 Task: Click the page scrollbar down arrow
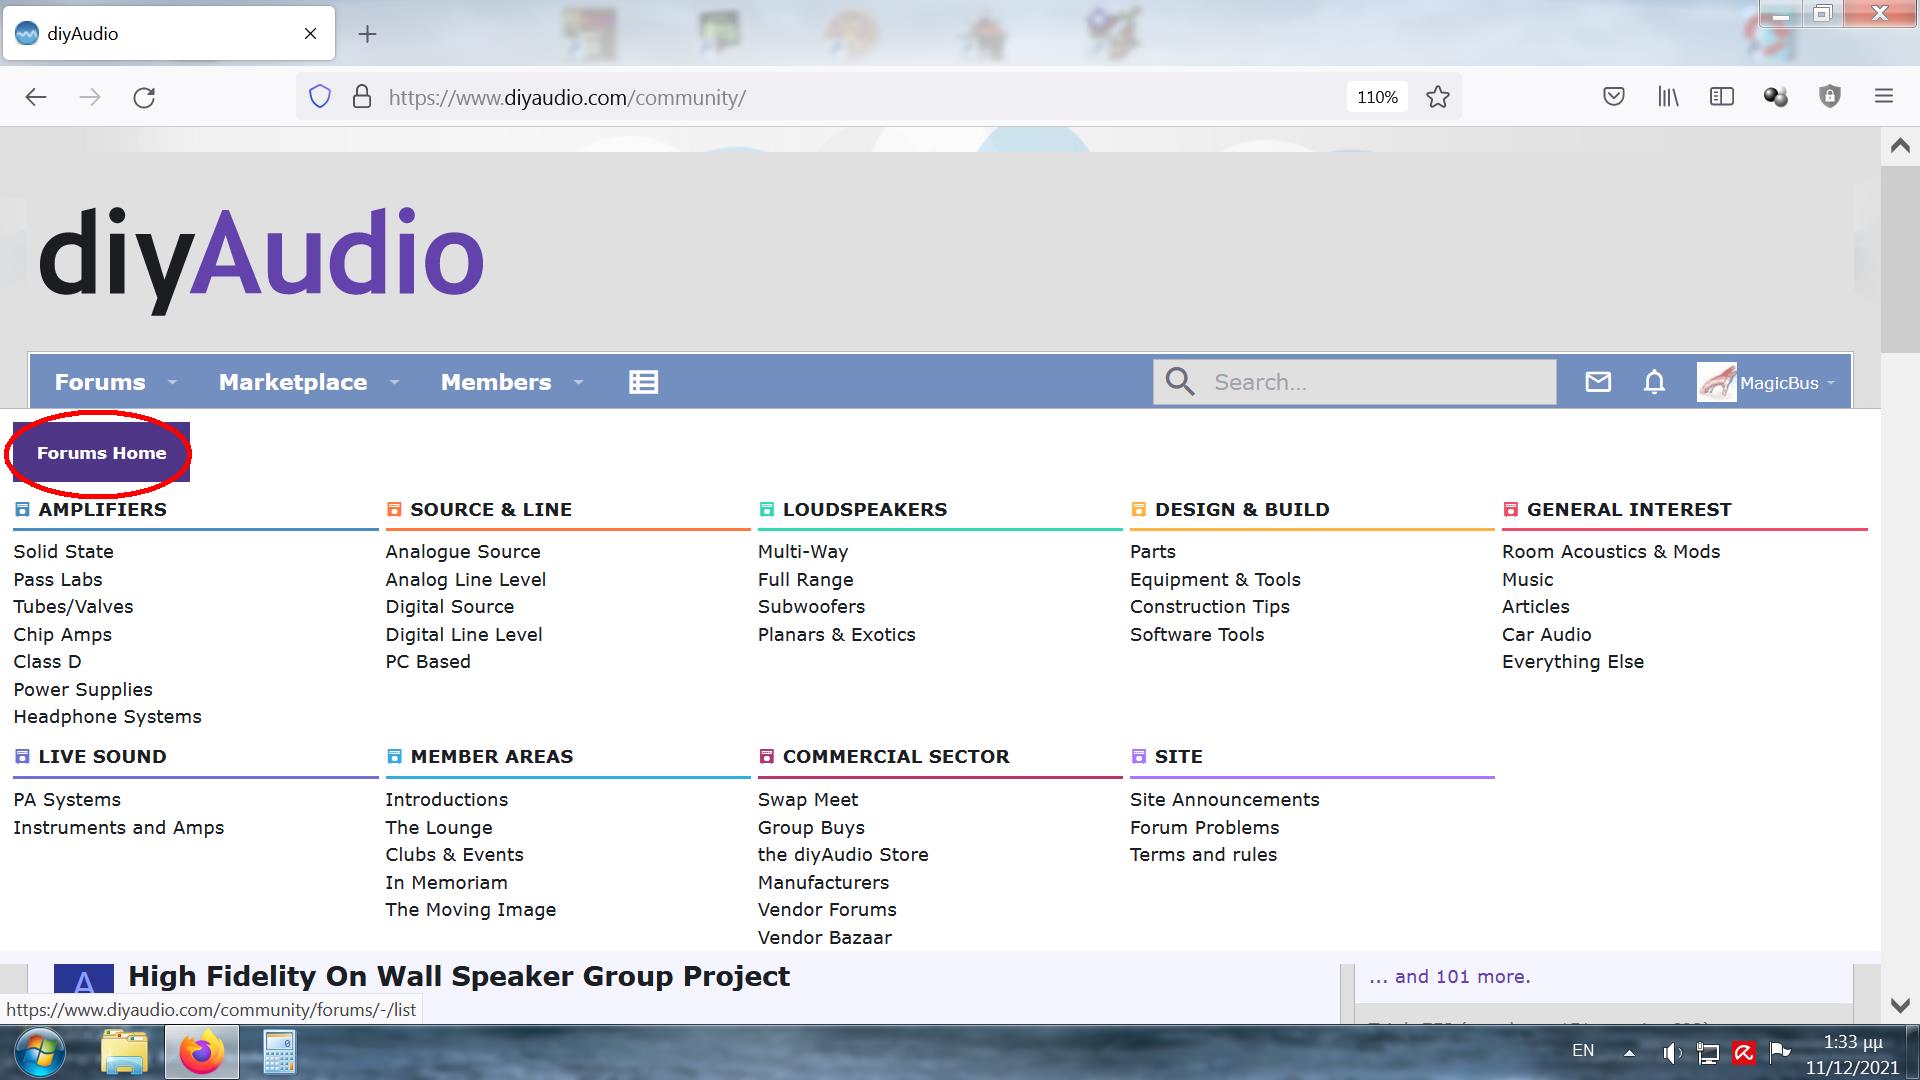[1900, 1005]
